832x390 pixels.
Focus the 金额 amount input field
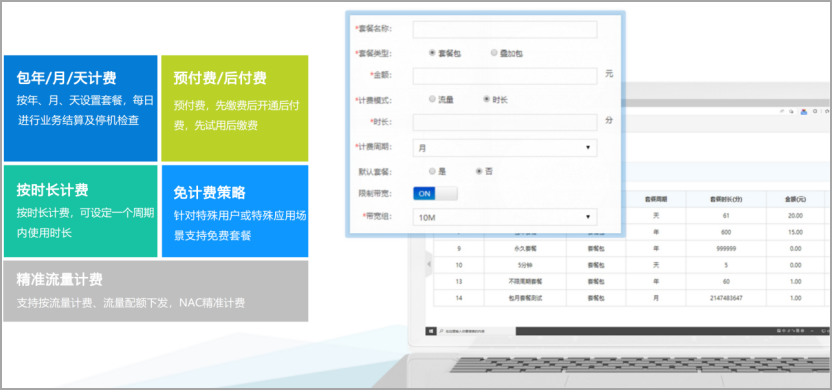pos(505,76)
